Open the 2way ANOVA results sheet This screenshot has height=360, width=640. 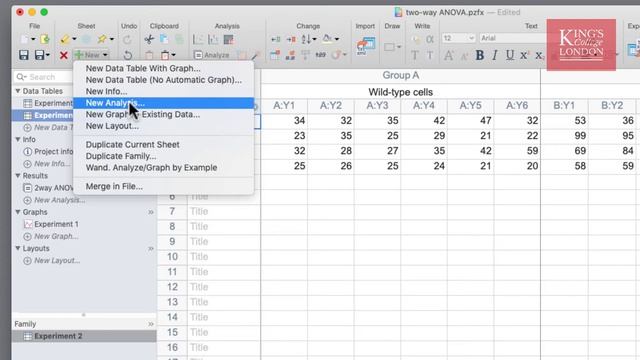tap(48, 188)
